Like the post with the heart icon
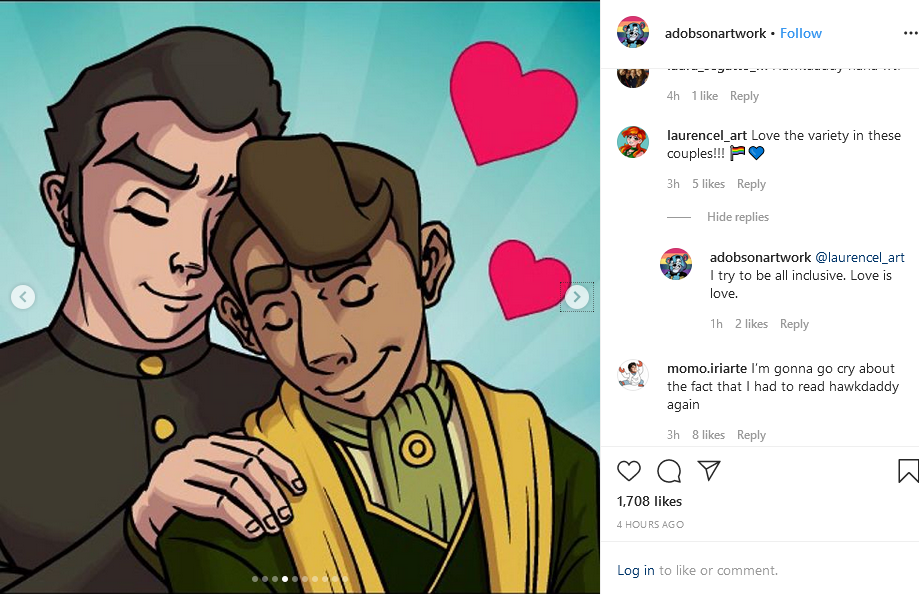919x594 pixels. pos(629,471)
